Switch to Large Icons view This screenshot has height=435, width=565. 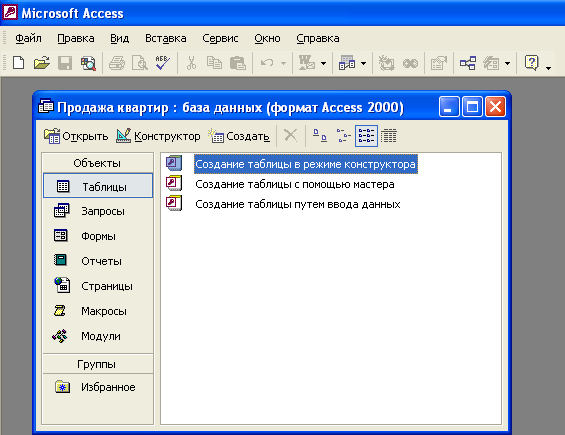320,136
